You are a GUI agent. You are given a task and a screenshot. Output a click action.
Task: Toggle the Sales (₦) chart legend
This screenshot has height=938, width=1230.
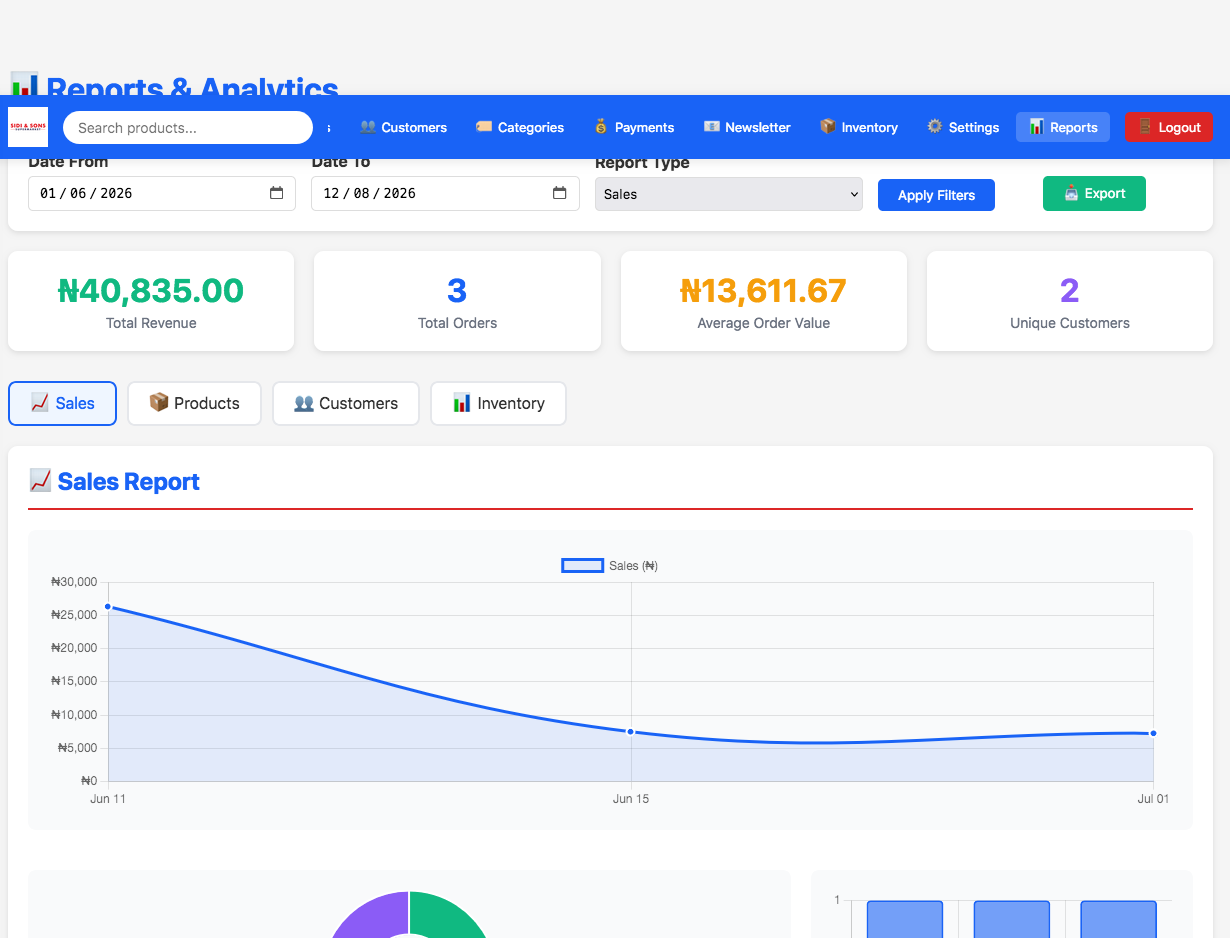(610, 566)
